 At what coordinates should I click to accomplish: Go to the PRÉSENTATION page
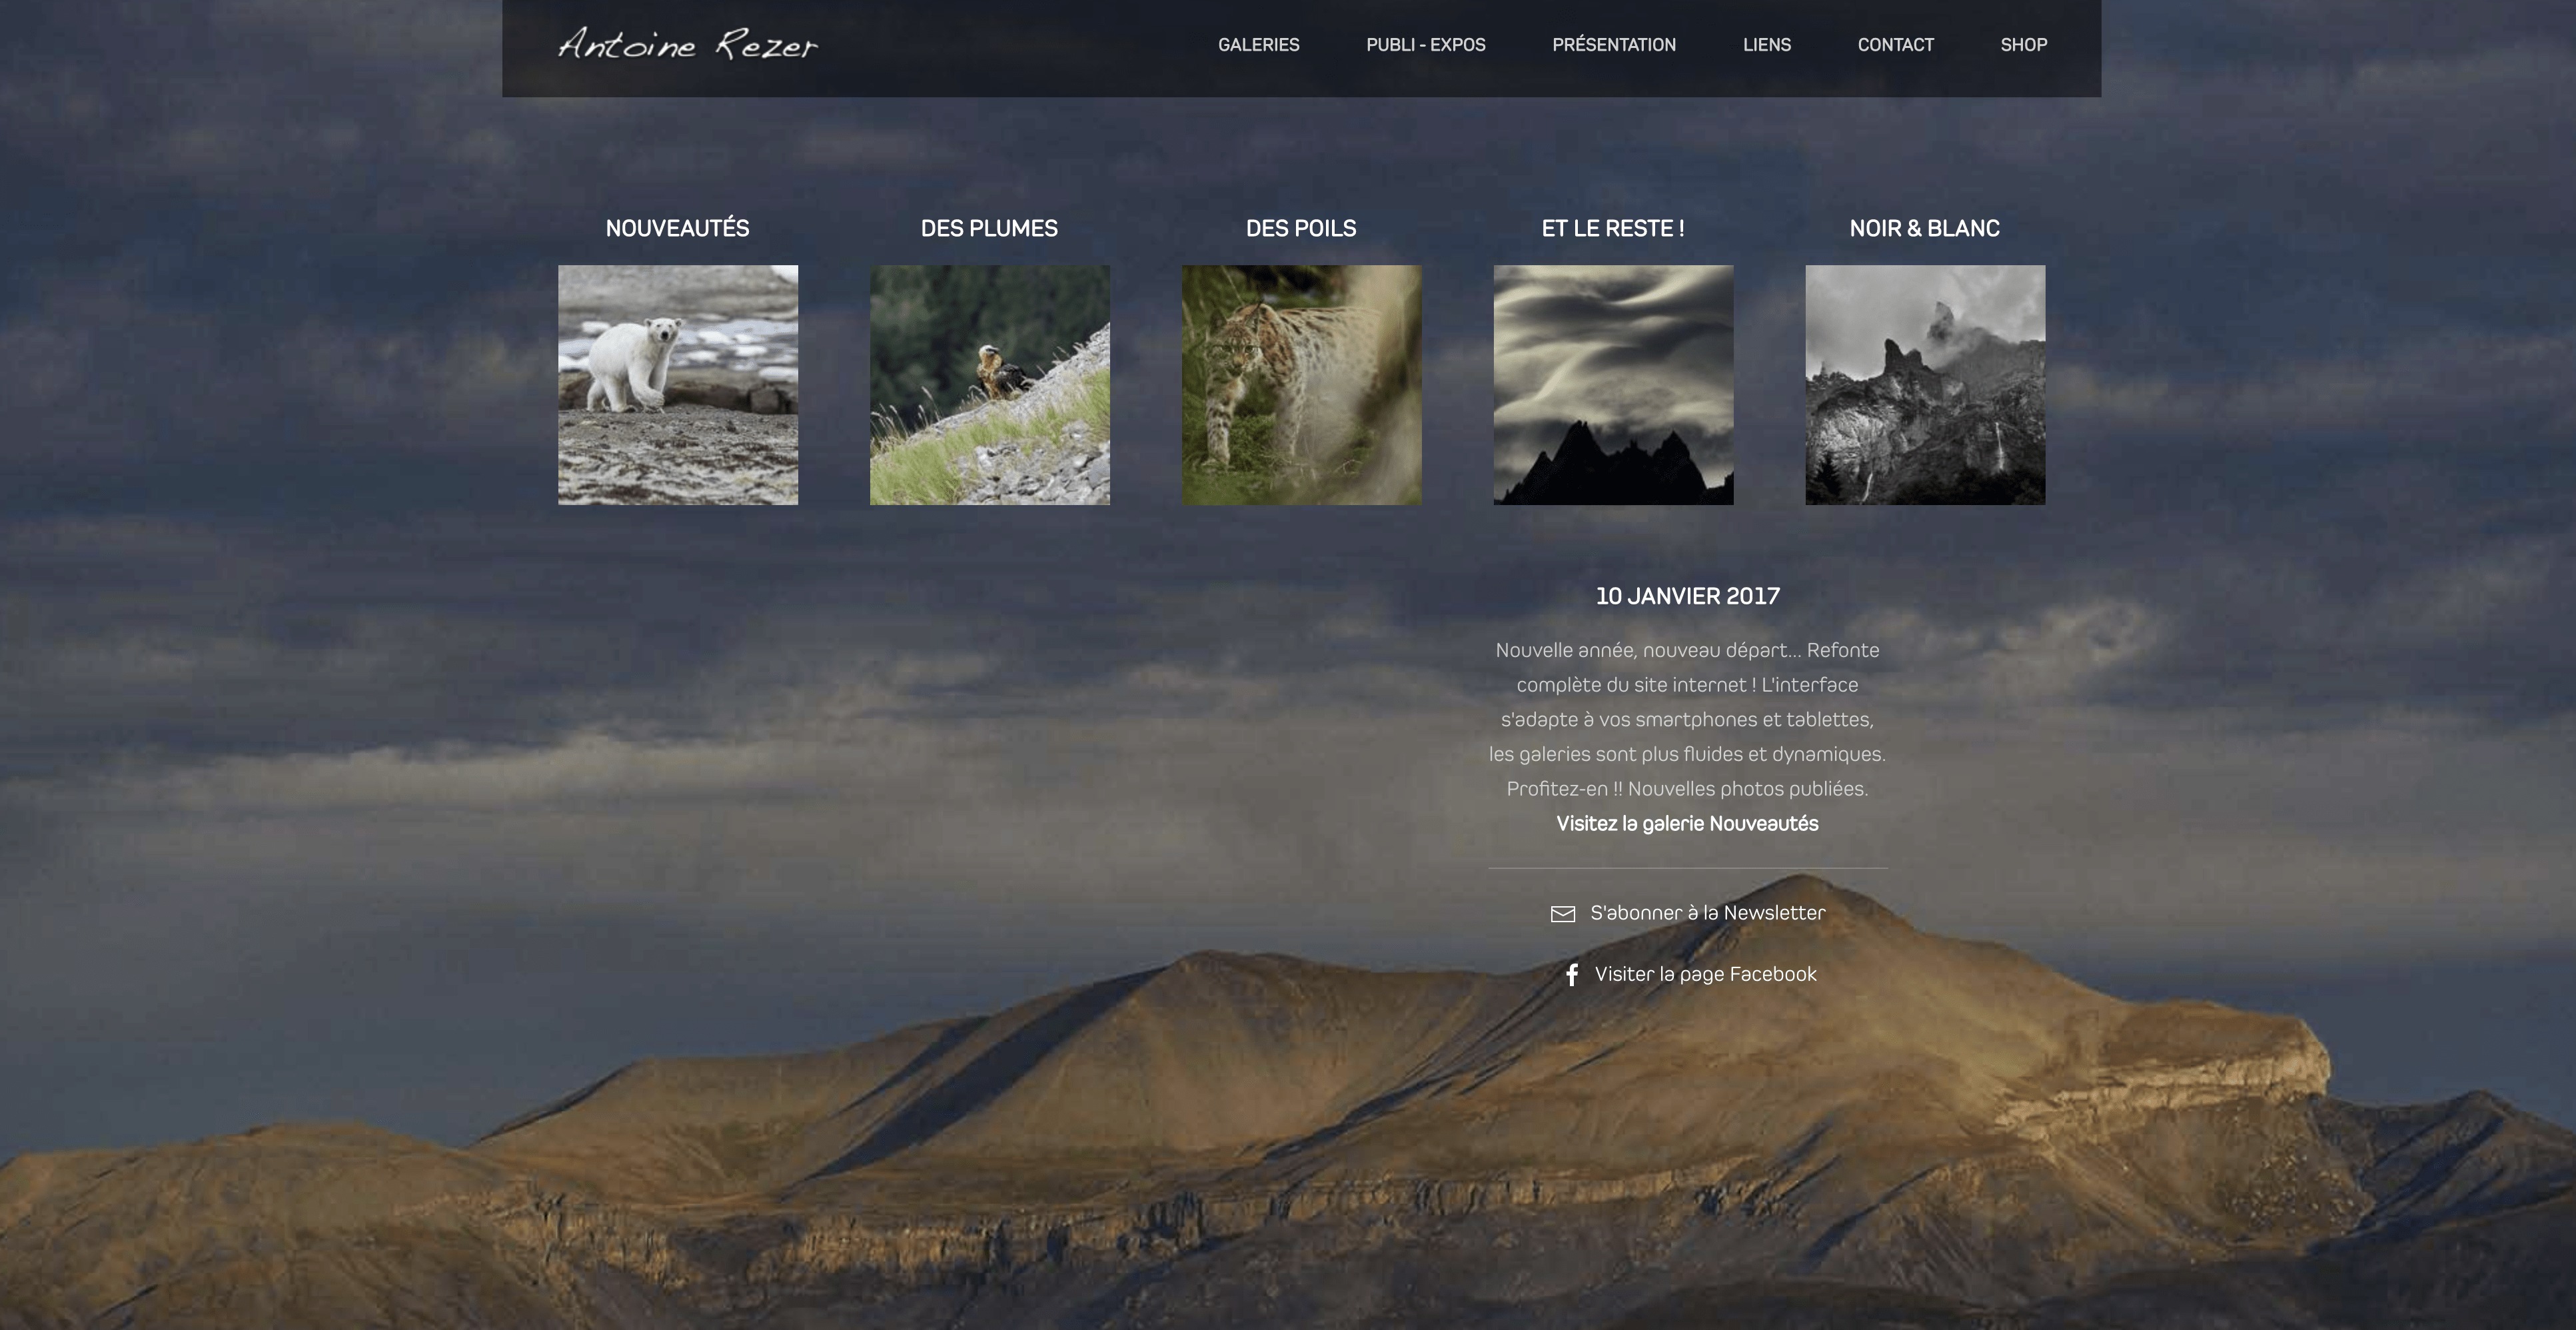(1613, 45)
